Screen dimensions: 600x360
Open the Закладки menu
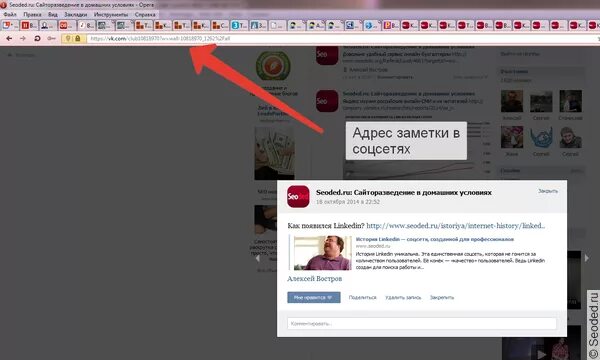(x=75, y=14)
